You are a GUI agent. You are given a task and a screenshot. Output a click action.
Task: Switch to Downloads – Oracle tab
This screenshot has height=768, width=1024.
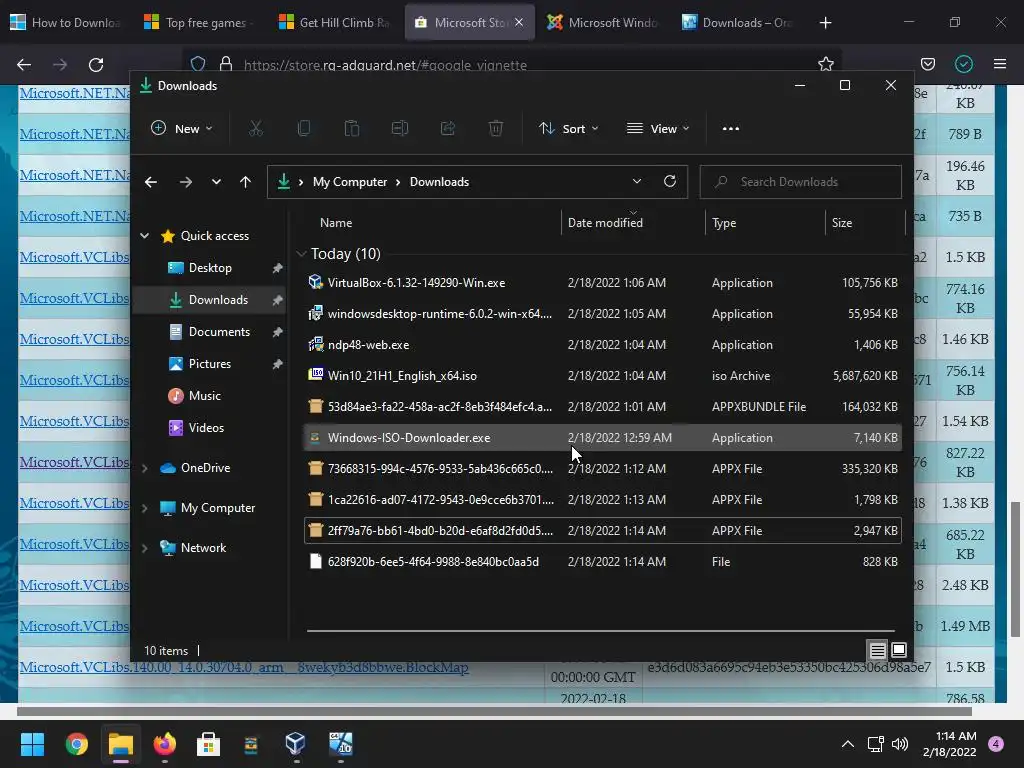click(x=738, y=23)
